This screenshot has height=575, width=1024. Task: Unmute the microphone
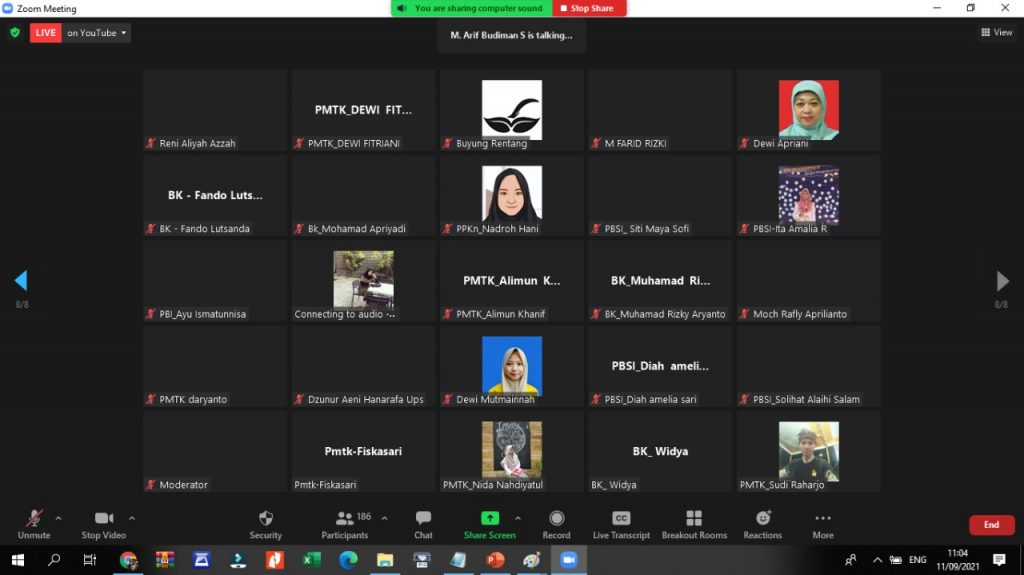coord(34,519)
